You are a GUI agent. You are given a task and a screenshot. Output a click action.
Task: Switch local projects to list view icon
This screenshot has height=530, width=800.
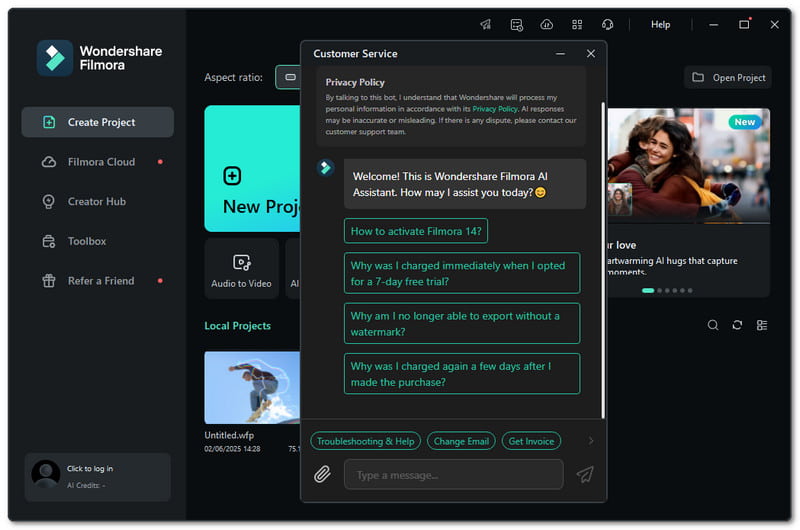(x=762, y=325)
